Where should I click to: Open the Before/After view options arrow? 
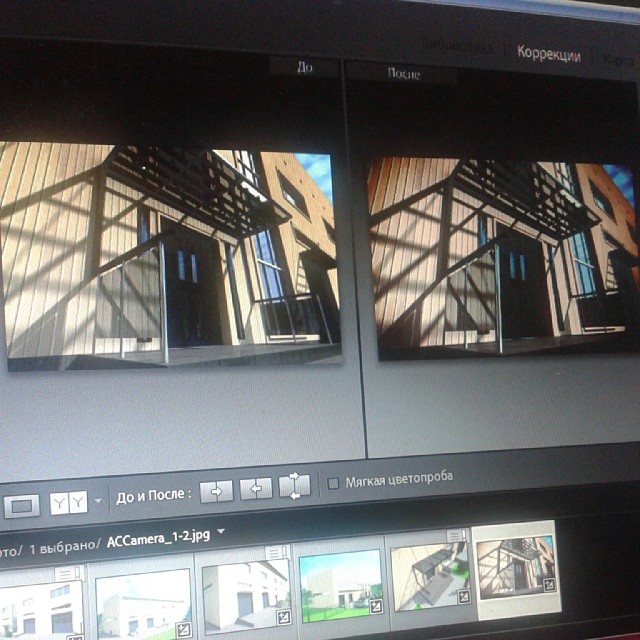(x=98, y=500)
